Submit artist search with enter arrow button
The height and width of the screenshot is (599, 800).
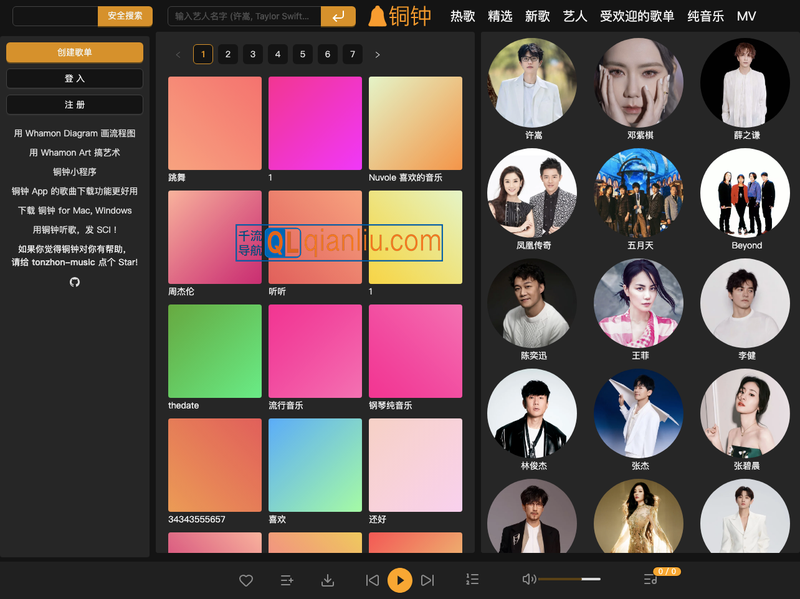point(338,16)
